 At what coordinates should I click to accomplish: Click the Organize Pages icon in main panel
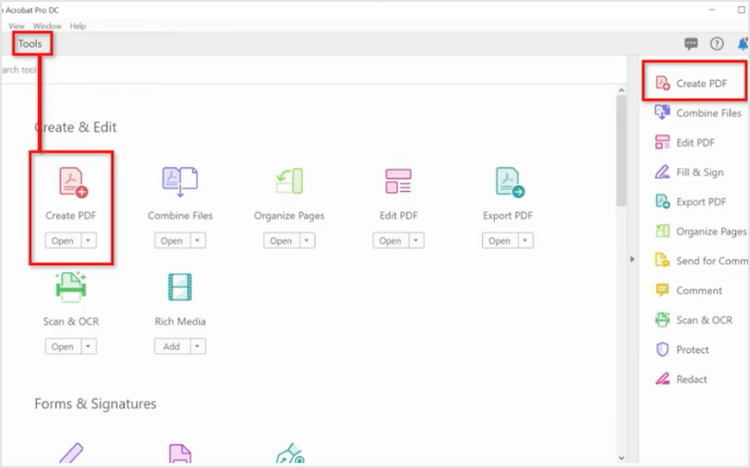click(289, 181)
